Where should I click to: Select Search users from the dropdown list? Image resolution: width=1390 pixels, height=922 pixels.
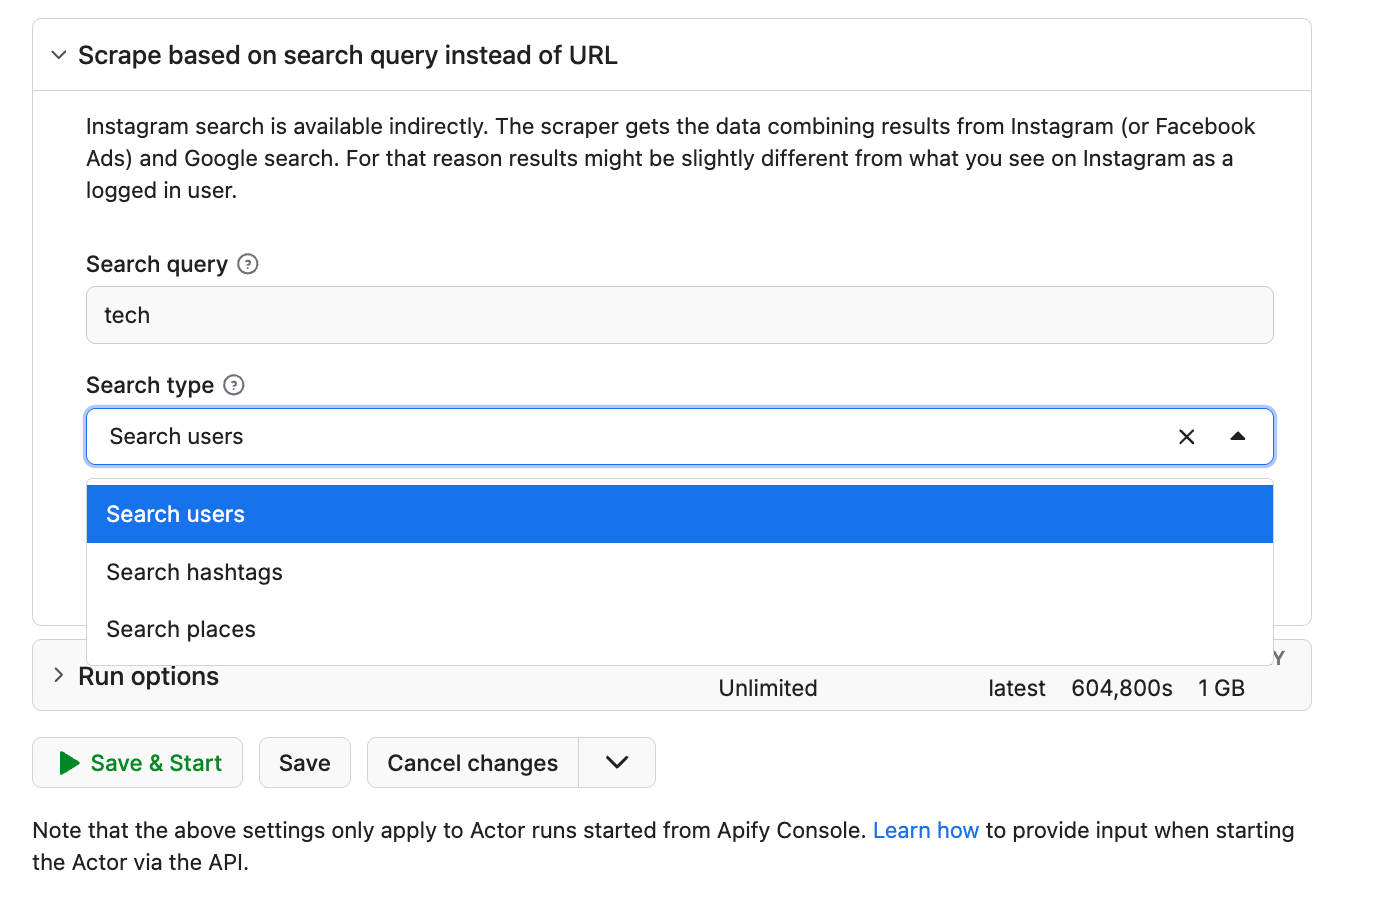tap(175, 513)
